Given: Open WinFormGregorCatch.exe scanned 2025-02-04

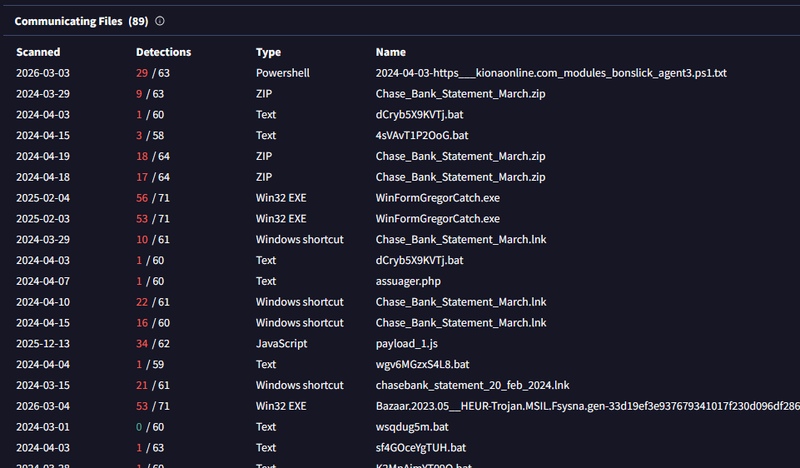Looking at the screenshot, I should (438, 198).
